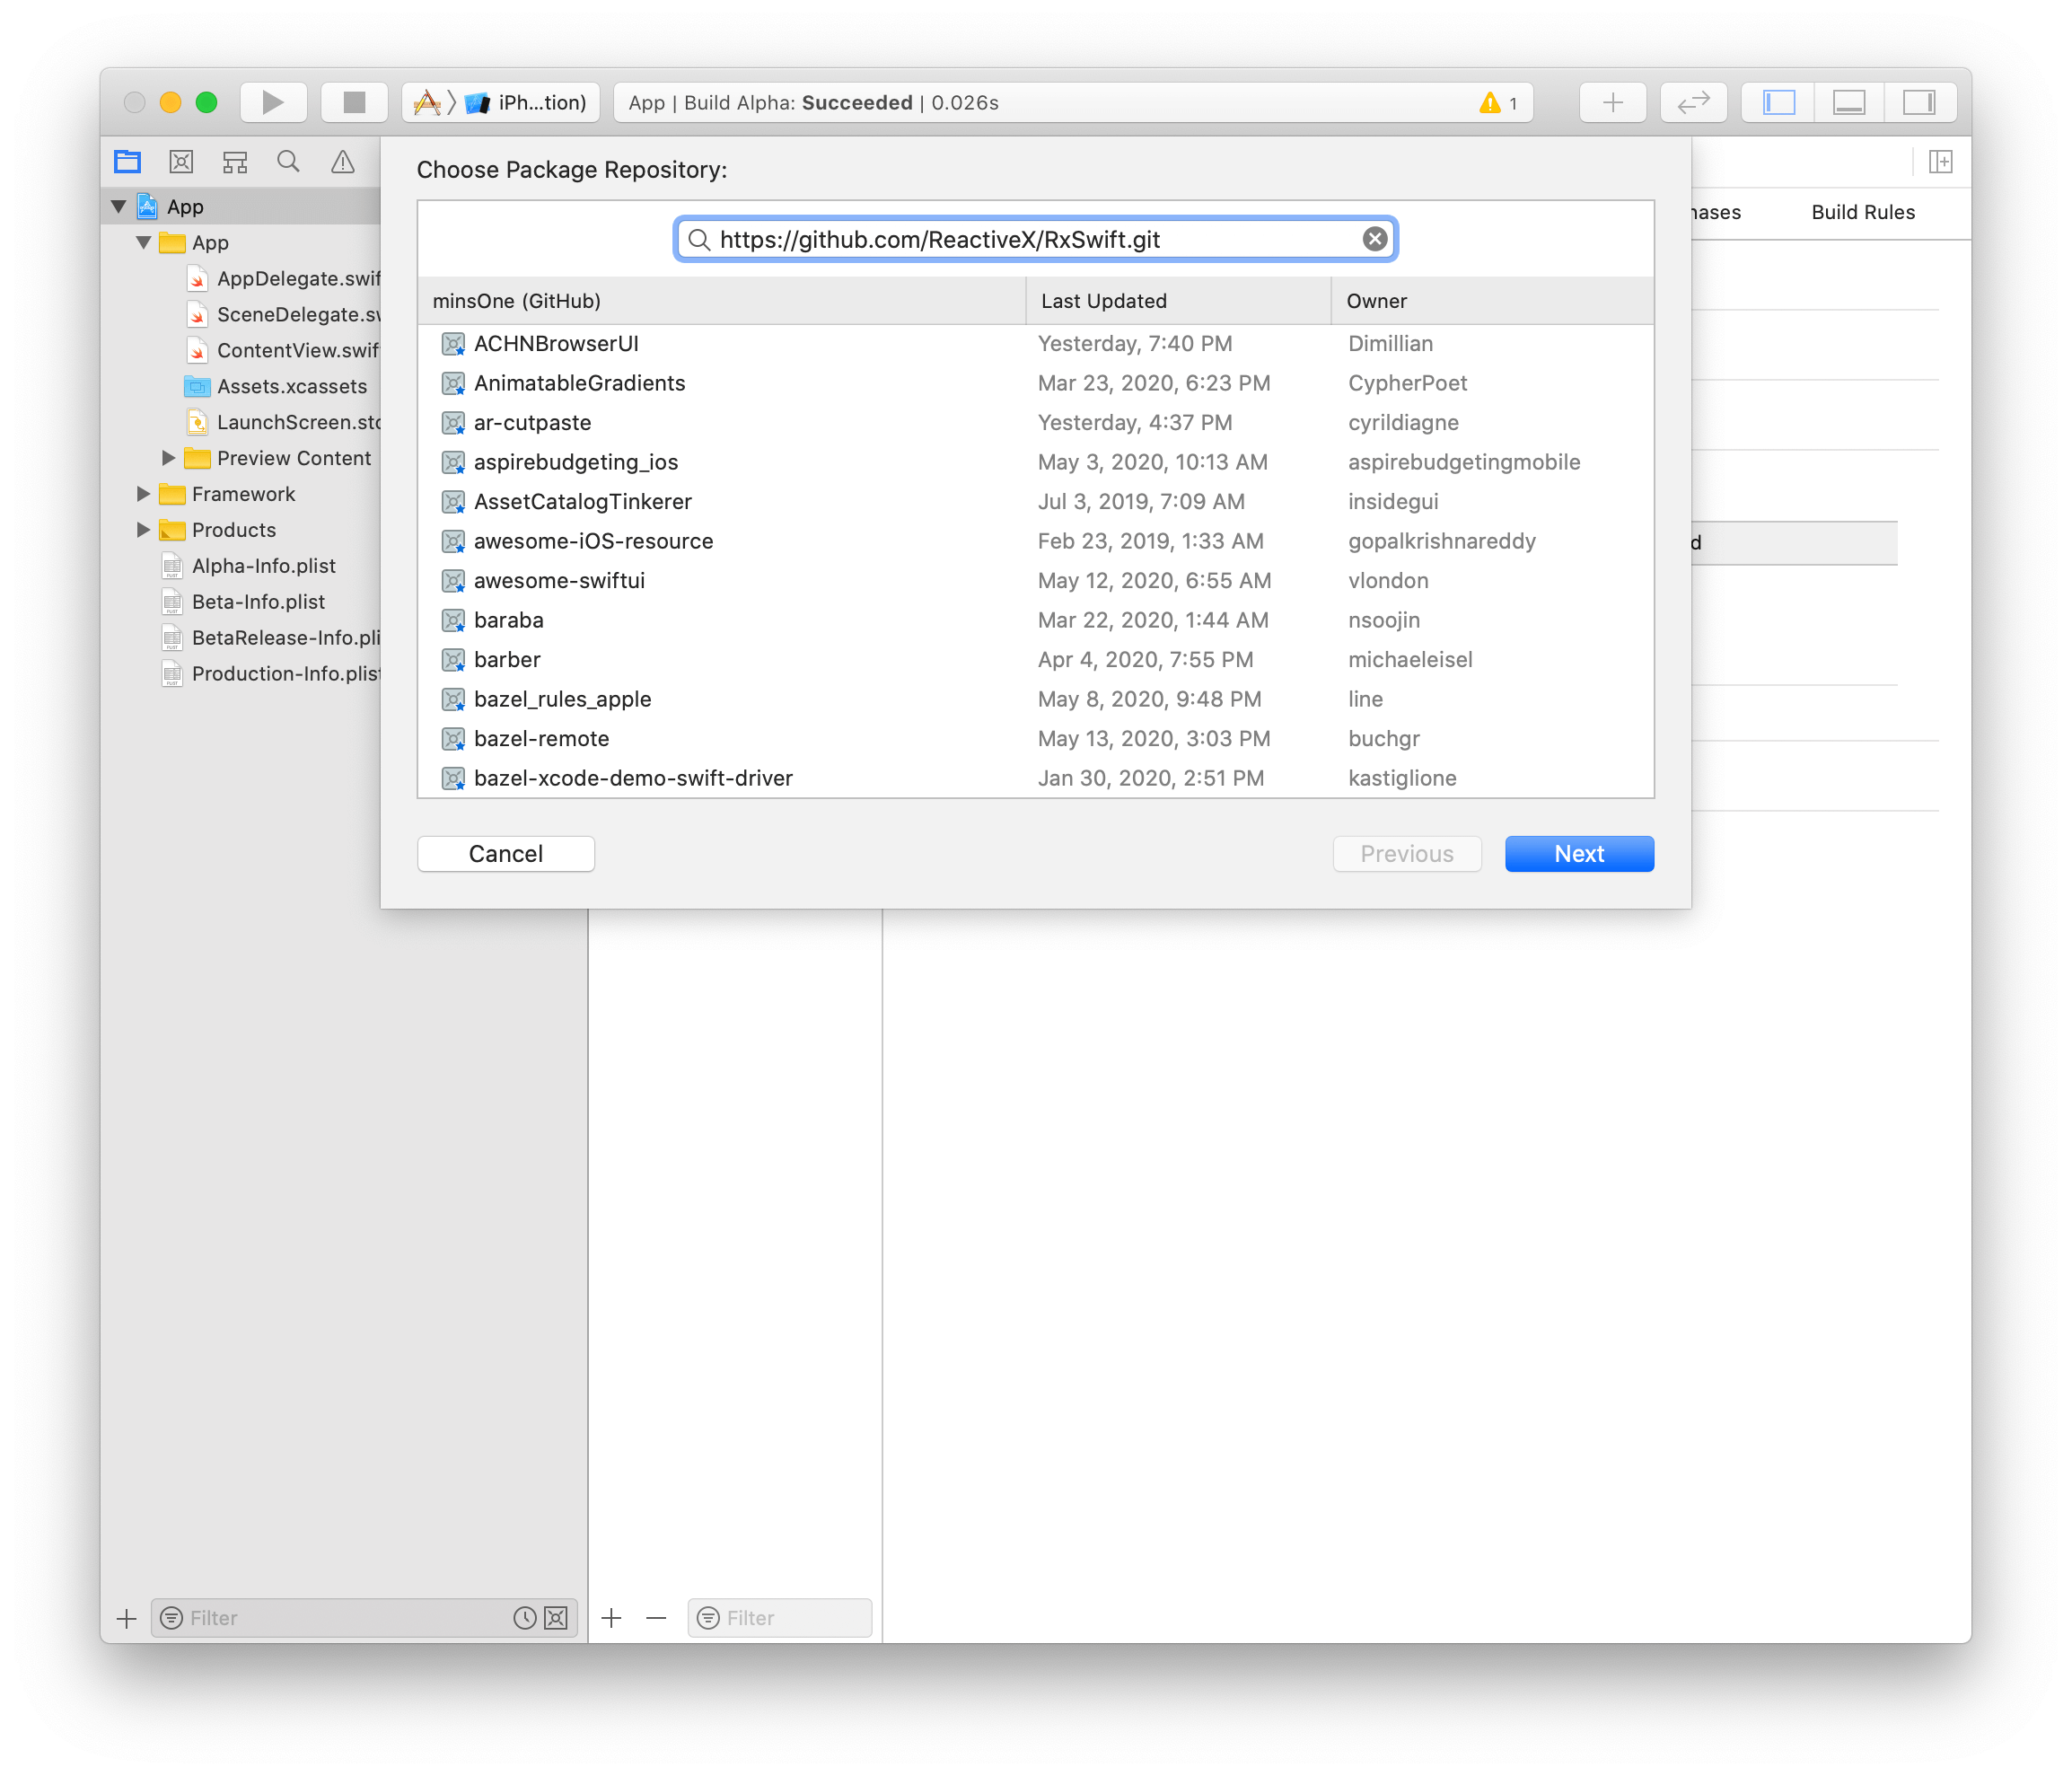Open Alpha-Info.plist
2072x1776 pixels.
(x=249, y=566)
